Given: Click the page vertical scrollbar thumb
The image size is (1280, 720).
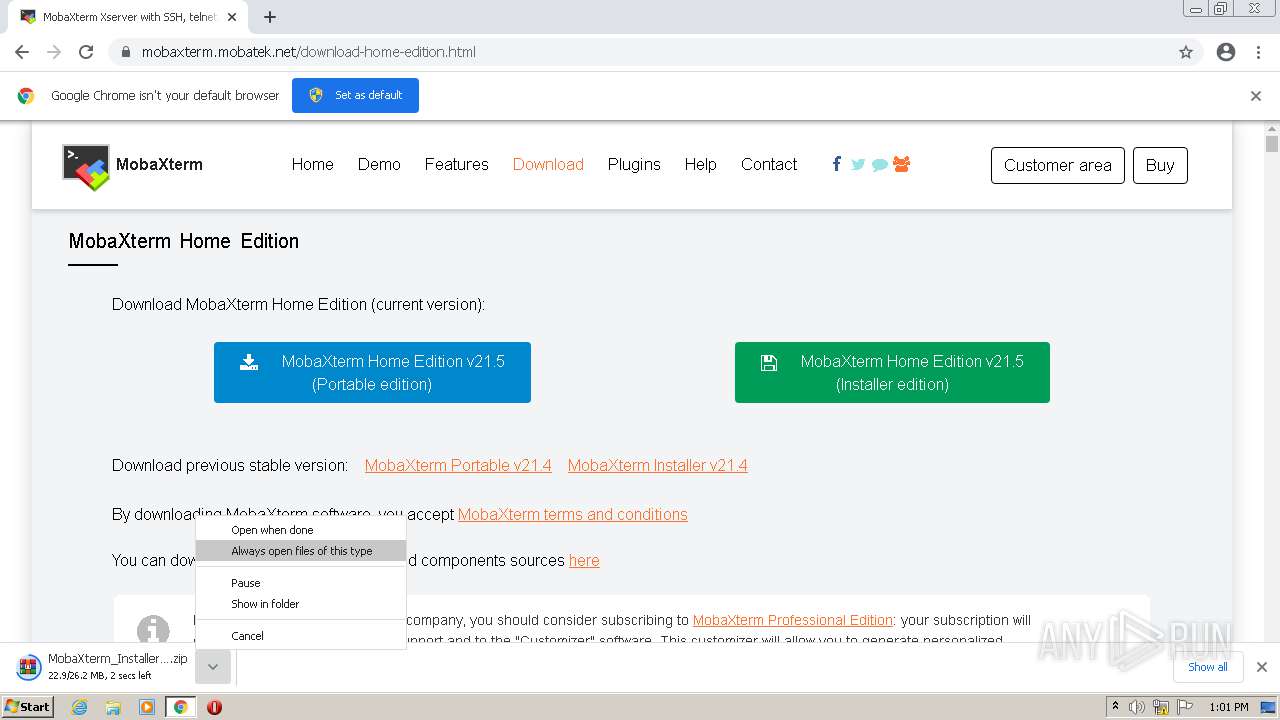Looking at the screenshot, I should [x=1272, y=144].
